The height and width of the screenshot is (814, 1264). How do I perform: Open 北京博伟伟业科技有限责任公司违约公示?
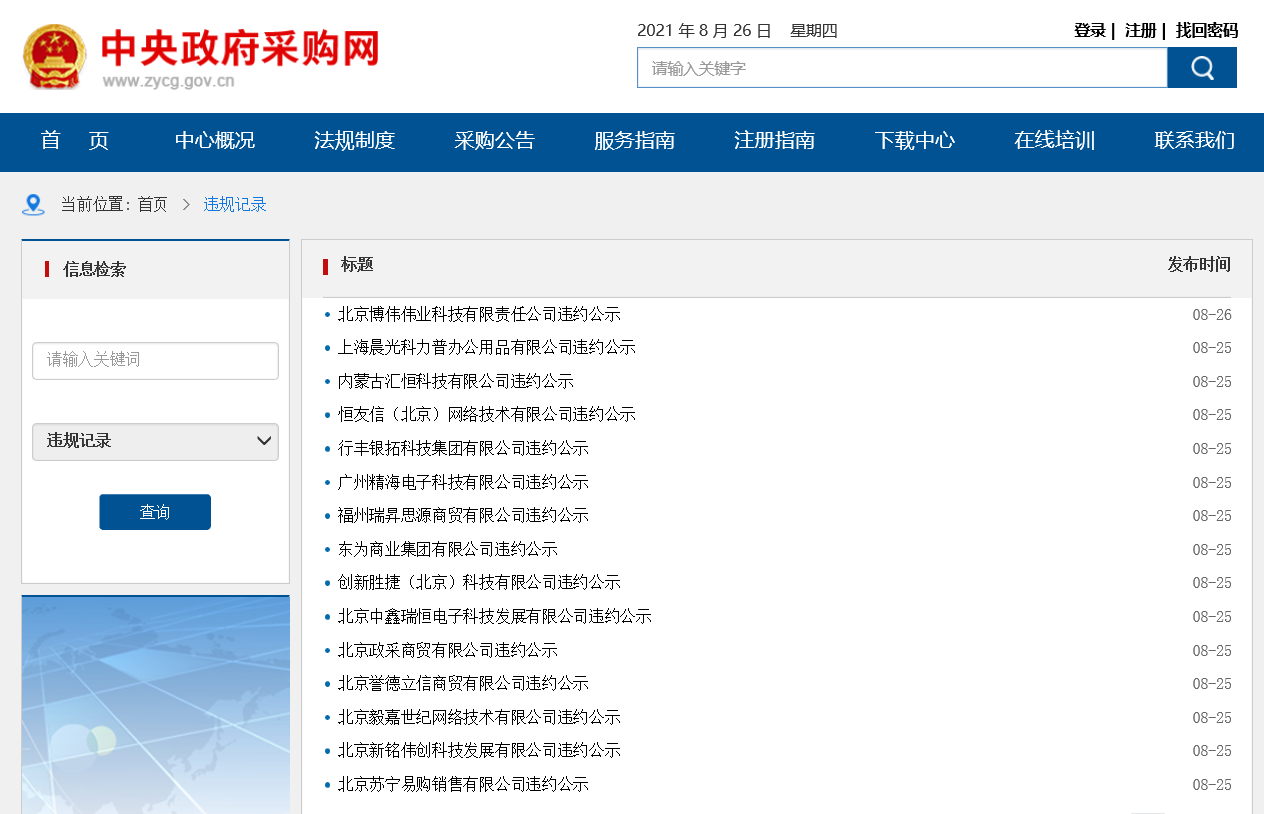[x=479, y=315]
